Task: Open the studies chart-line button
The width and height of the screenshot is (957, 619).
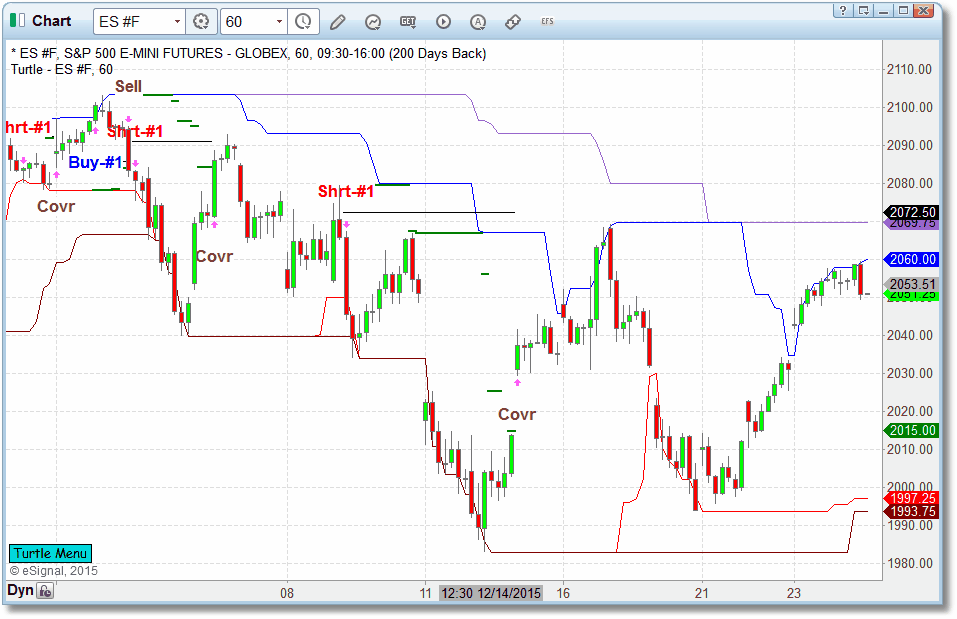Action: [x=372, y=22]
